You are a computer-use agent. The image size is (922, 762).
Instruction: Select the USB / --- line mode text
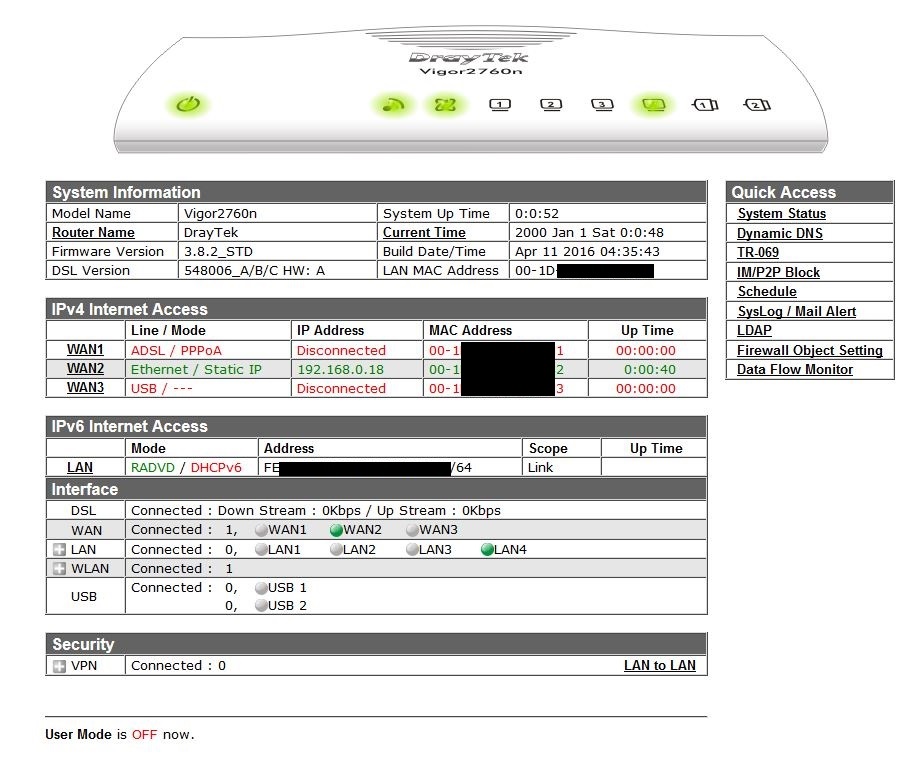pos(162,389)
